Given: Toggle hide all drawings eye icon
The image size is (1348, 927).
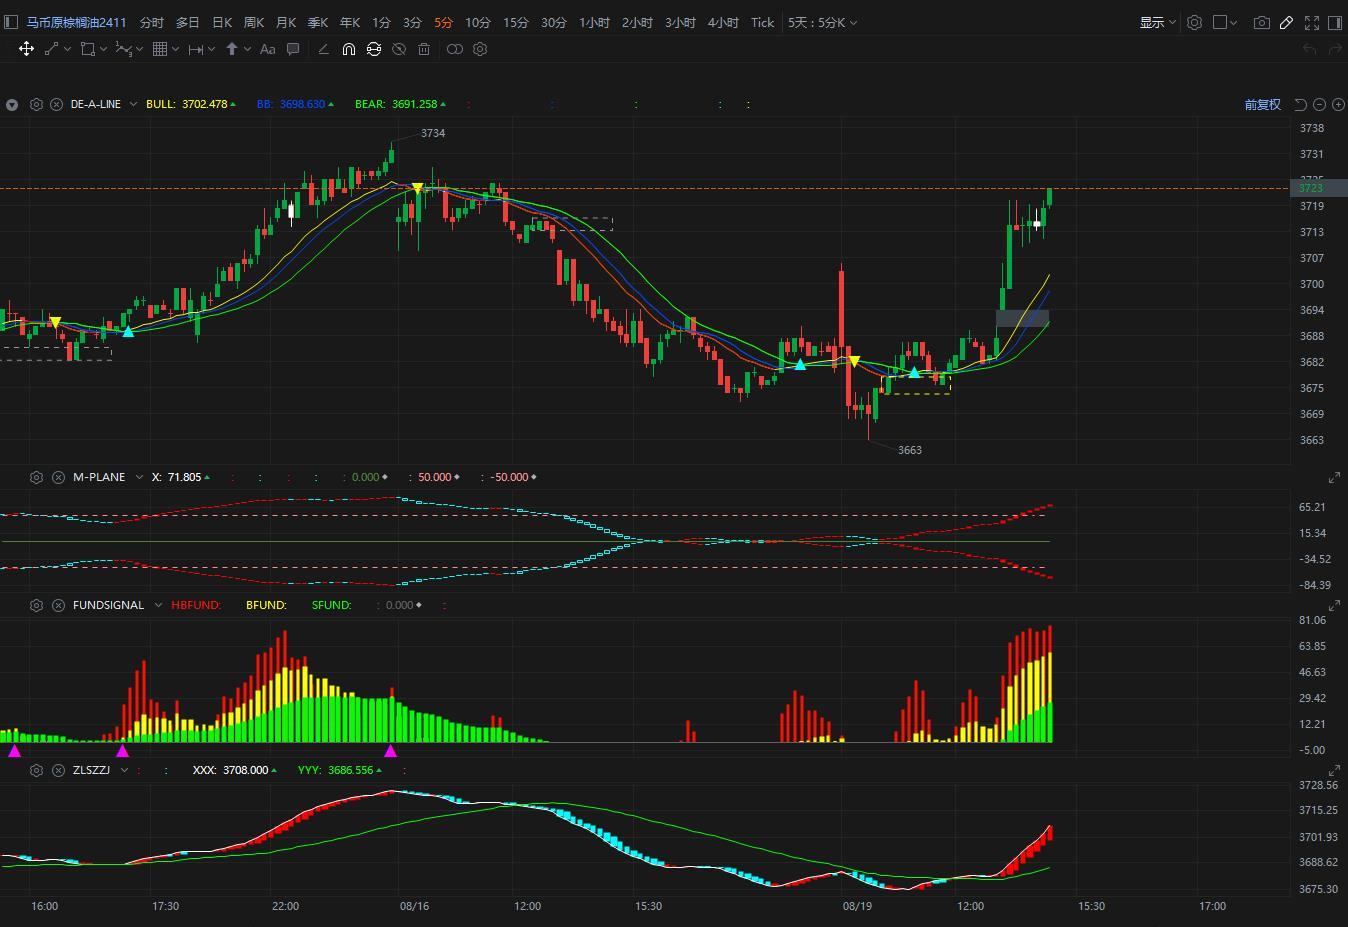Looking at the screenshot, I should 399,48.
